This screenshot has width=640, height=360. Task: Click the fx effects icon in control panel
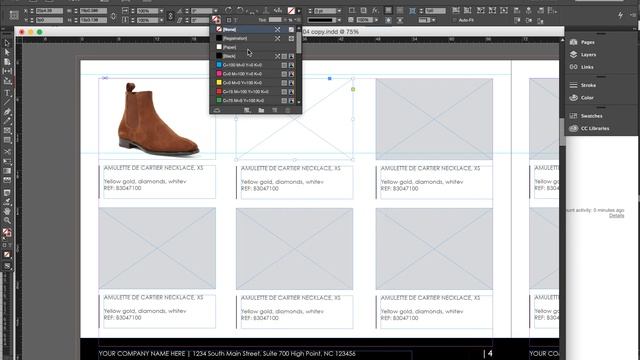[375, 10]
